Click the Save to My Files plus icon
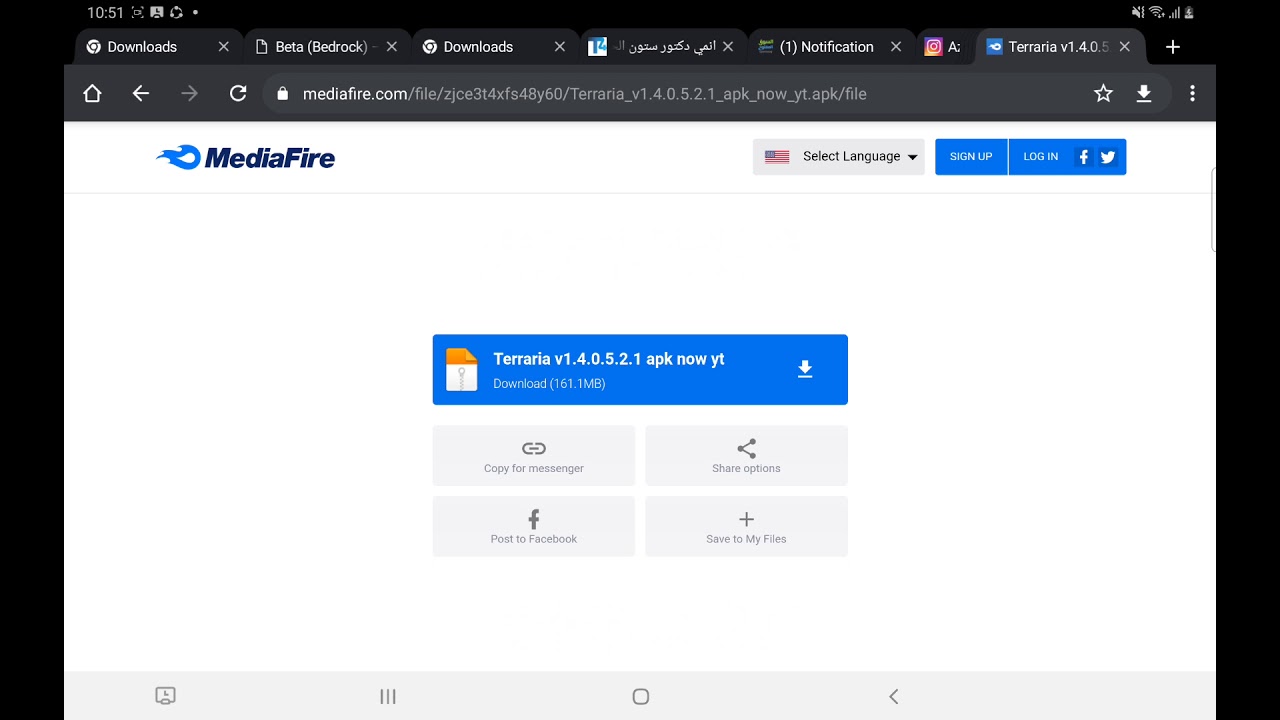Viewport: 1280px width, 720px height. tap(746, 519)
